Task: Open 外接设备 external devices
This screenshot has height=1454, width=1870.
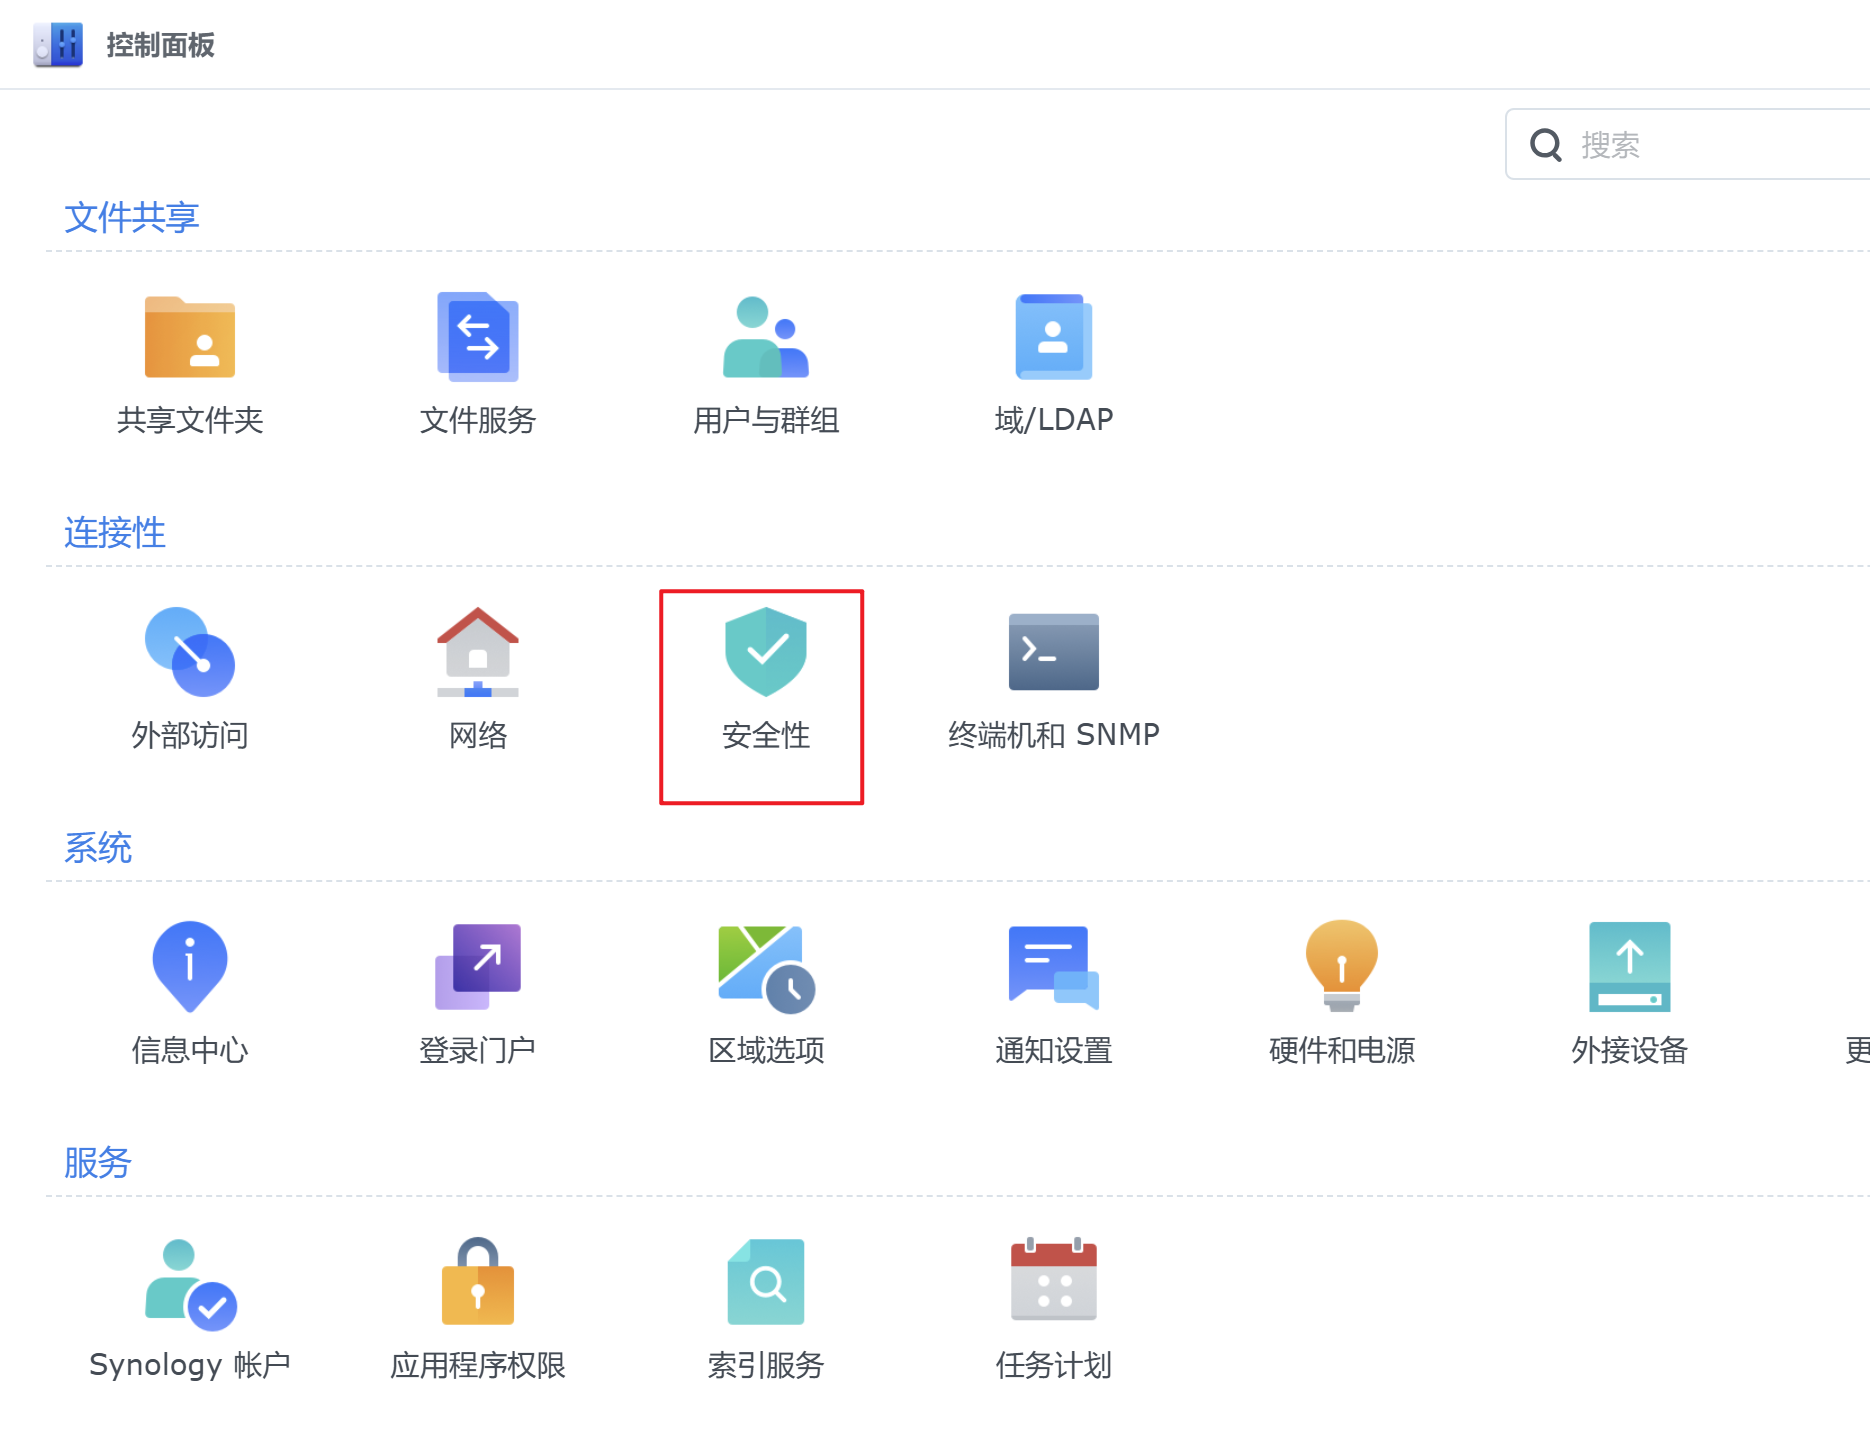Action: tap(1629, 967)
